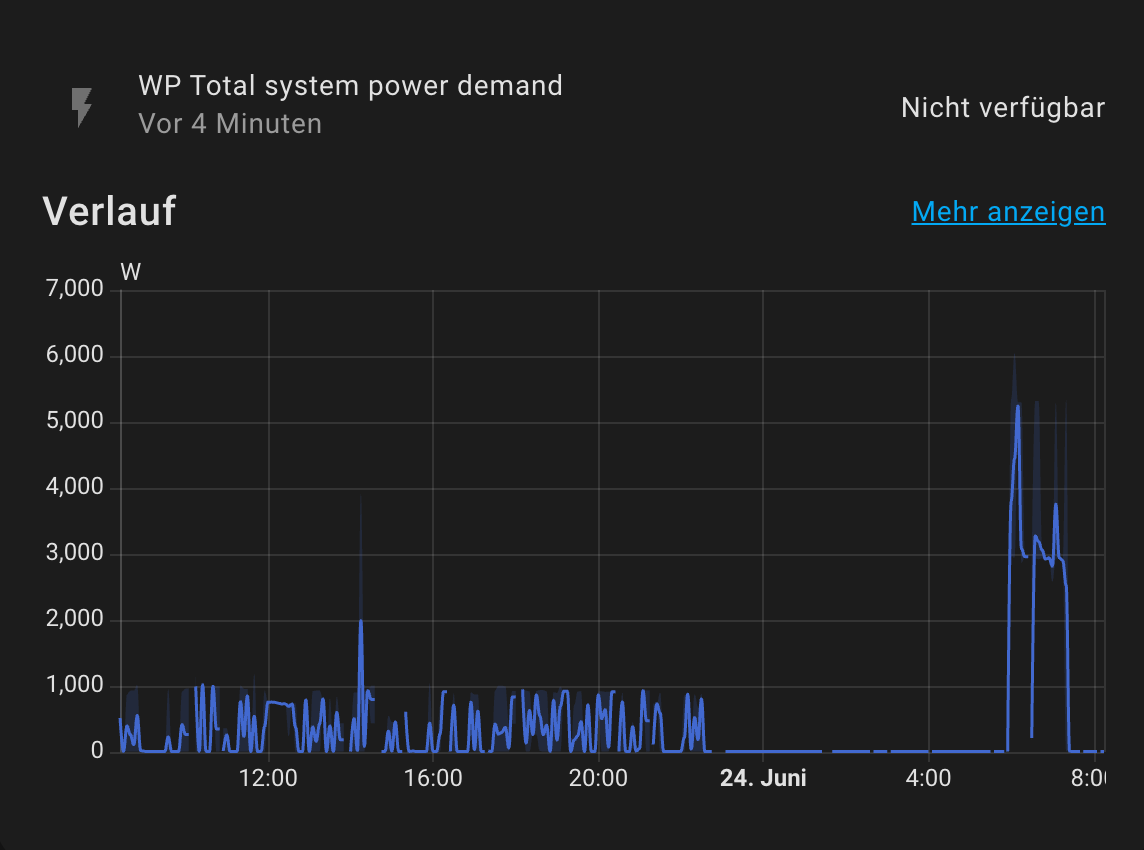The height and width of the screenshot is (850, 1144).
Task: Click the 'WP Total system power demand' title
Action: pyautogui.click(x=350, y=85)
